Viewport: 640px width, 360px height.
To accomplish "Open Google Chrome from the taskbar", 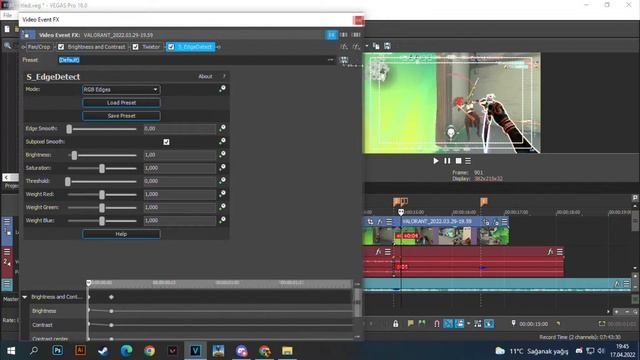I will coord(149,351).
